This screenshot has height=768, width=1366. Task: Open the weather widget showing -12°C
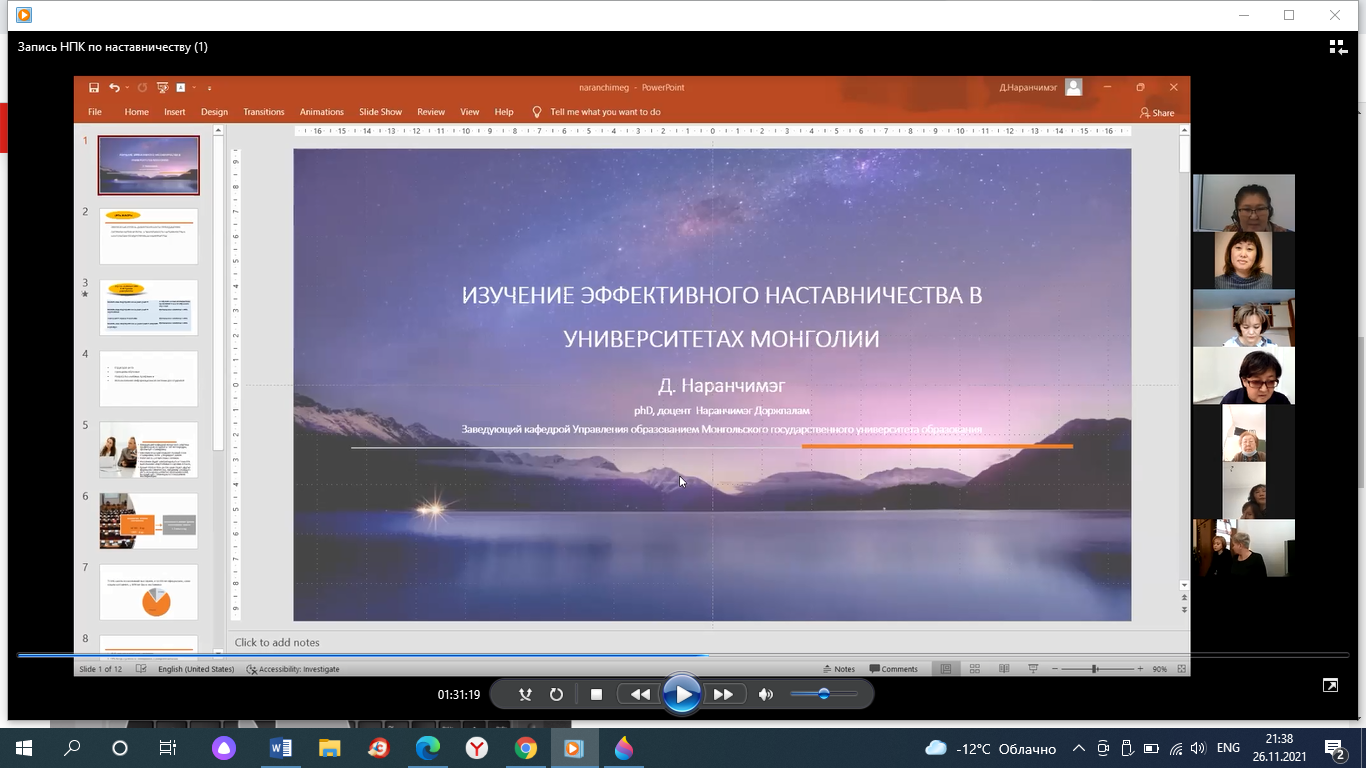coord(990,748)
